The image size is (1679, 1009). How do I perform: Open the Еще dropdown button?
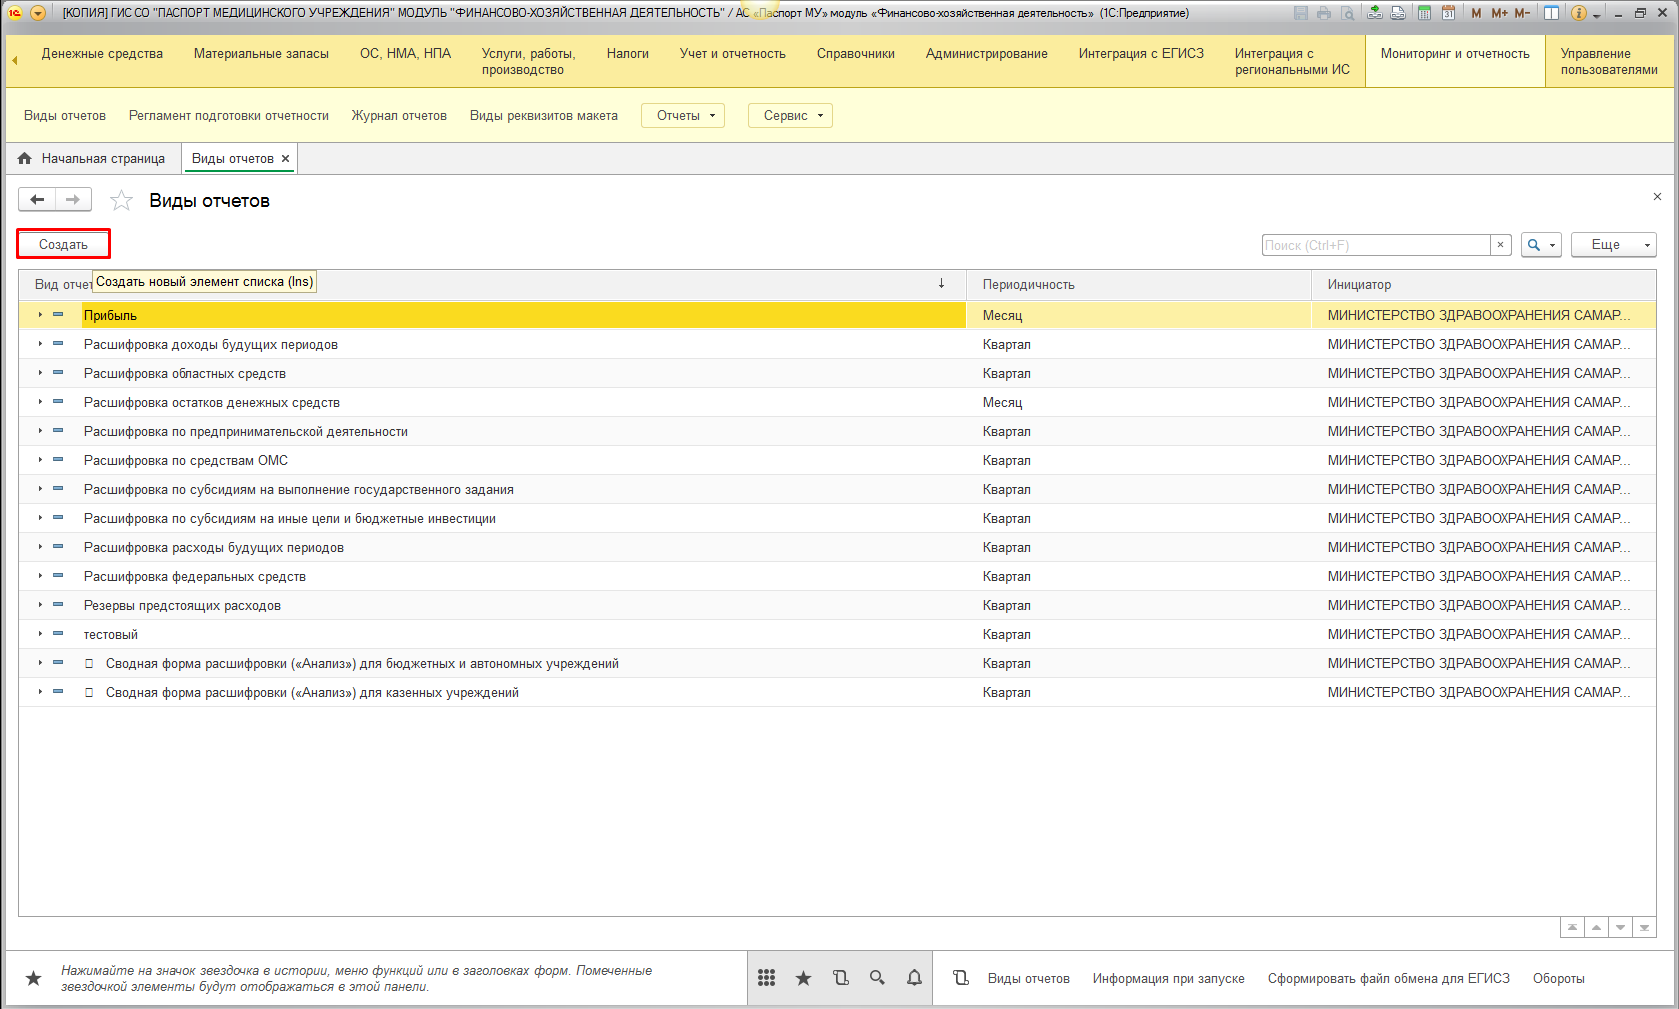point(1613,245)
